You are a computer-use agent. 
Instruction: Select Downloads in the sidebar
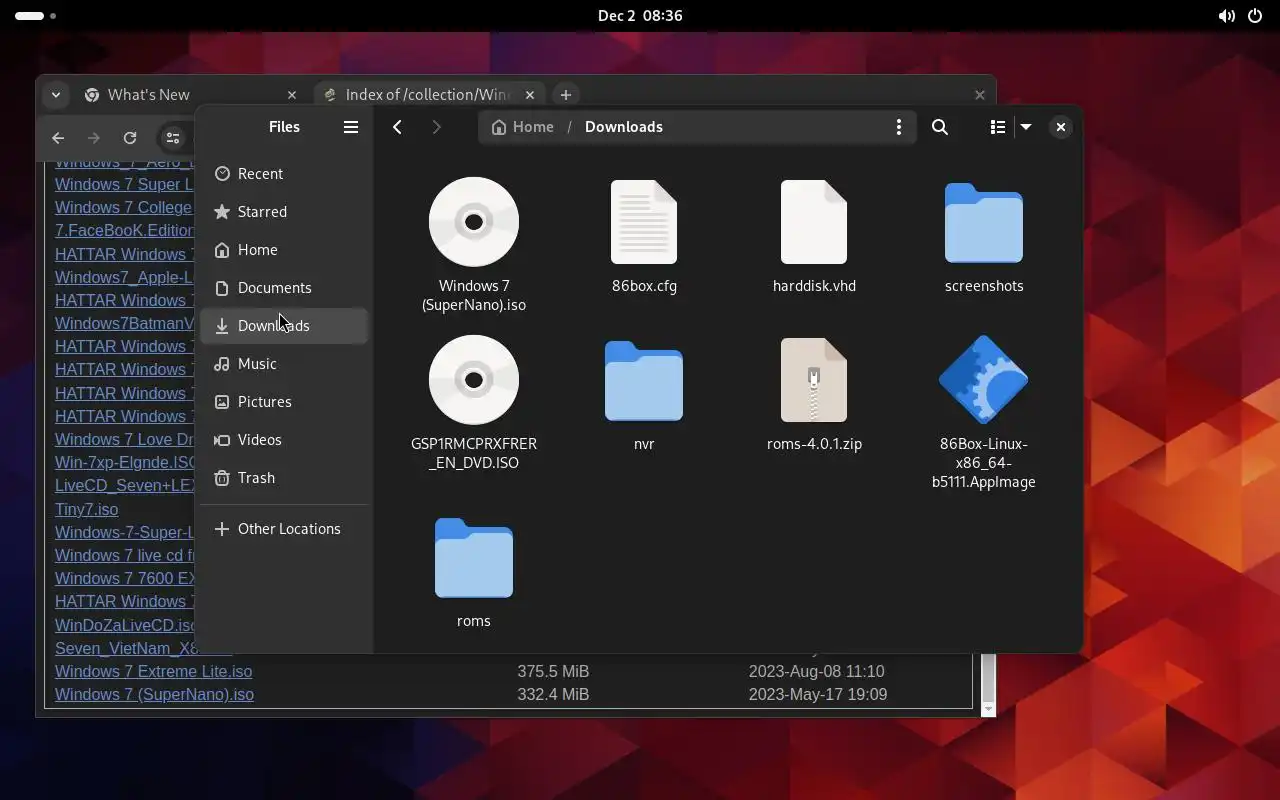coord(284,326)
